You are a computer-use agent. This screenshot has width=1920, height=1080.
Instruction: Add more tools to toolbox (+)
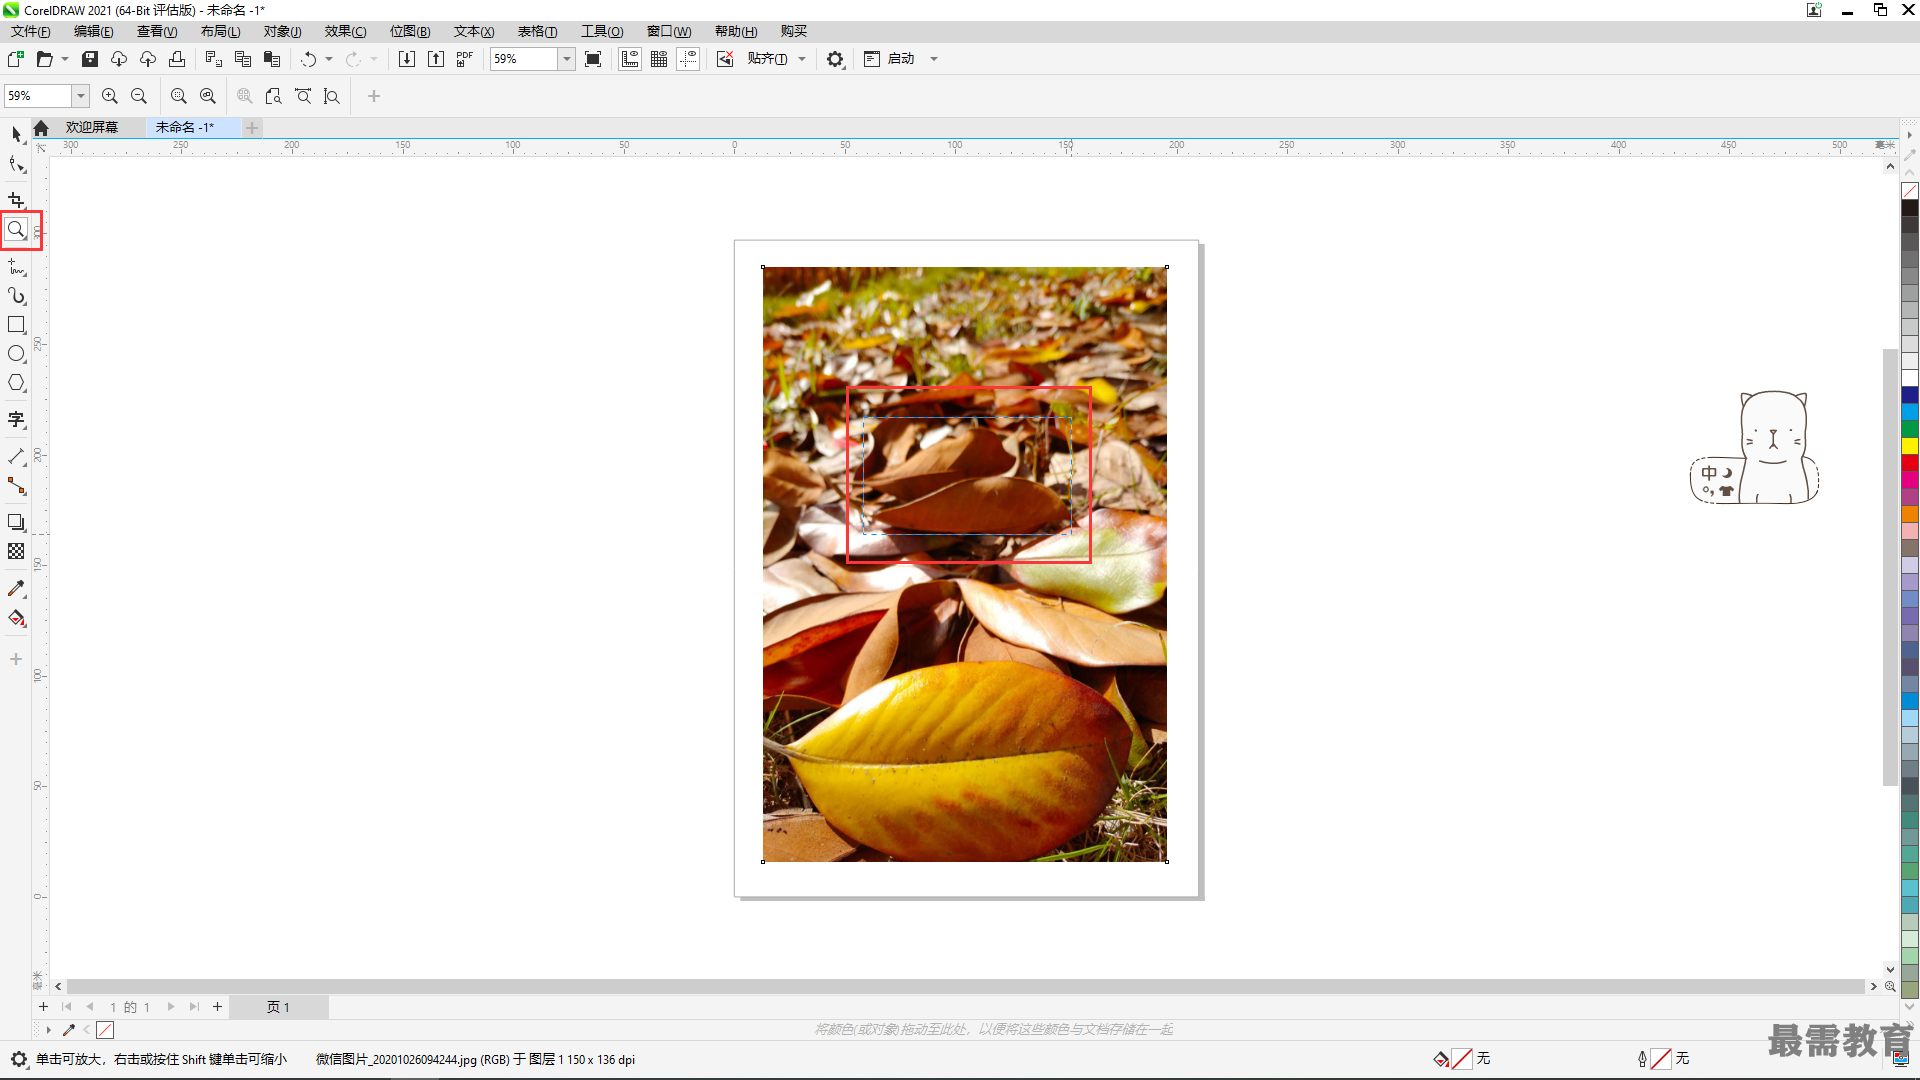[x=16, y=659]
